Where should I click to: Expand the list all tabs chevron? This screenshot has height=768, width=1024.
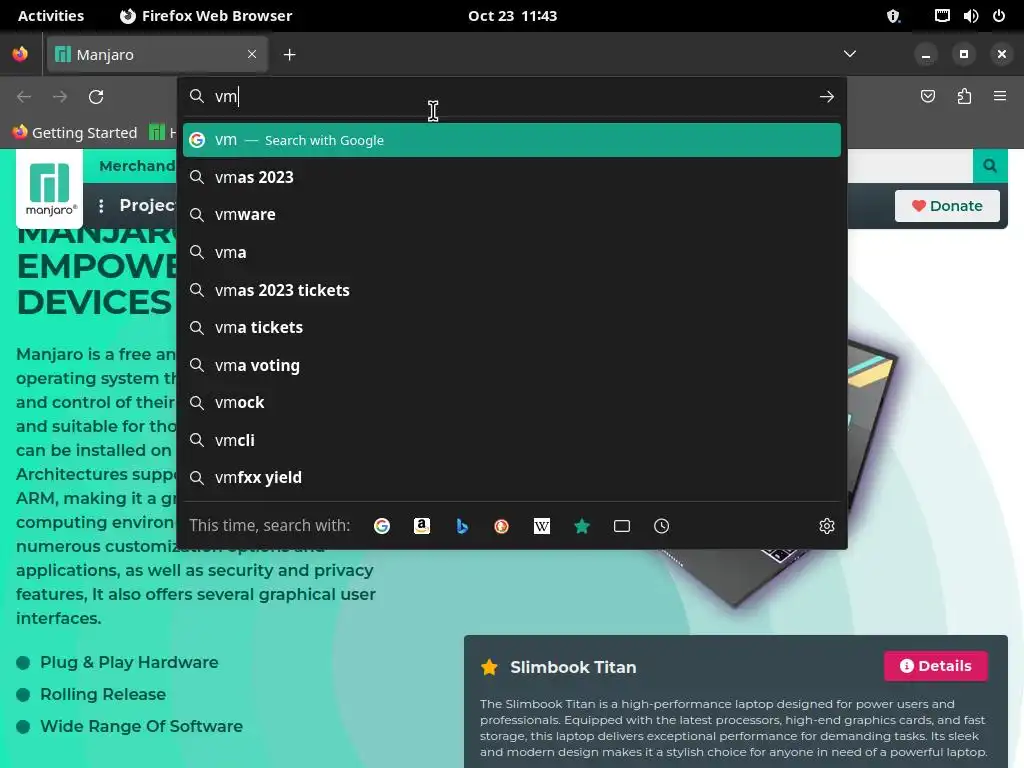(850, 54)
